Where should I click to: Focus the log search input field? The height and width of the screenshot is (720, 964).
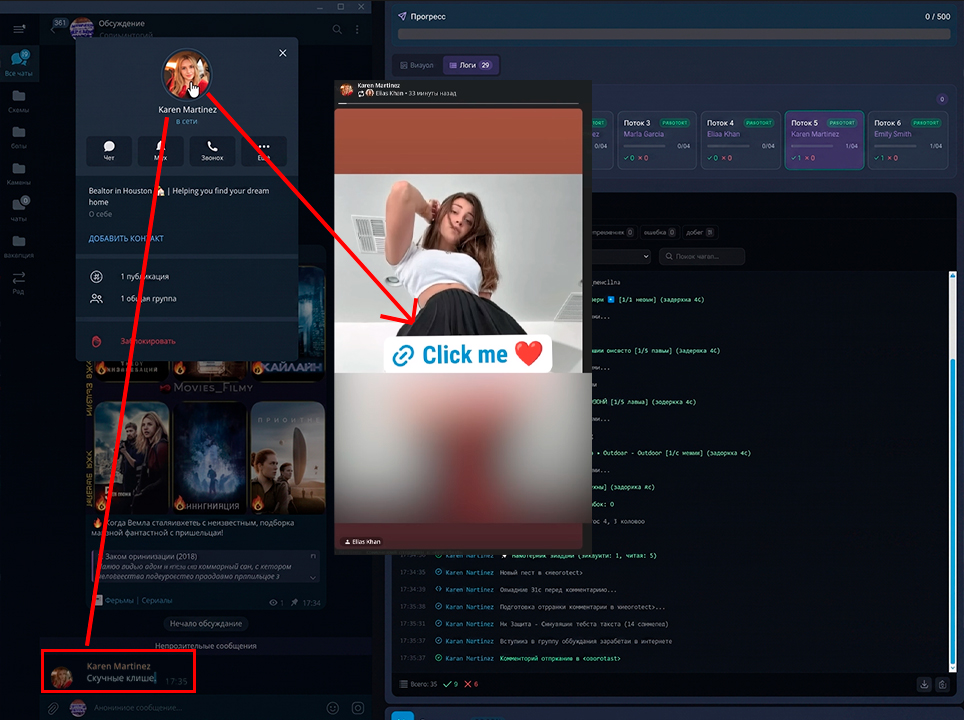point(702,256)
